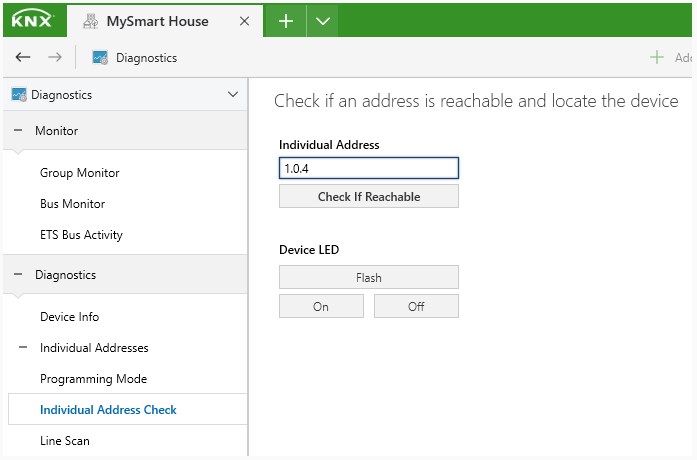
Task: Click the MySmart House project icon
Action: (90, 21)
